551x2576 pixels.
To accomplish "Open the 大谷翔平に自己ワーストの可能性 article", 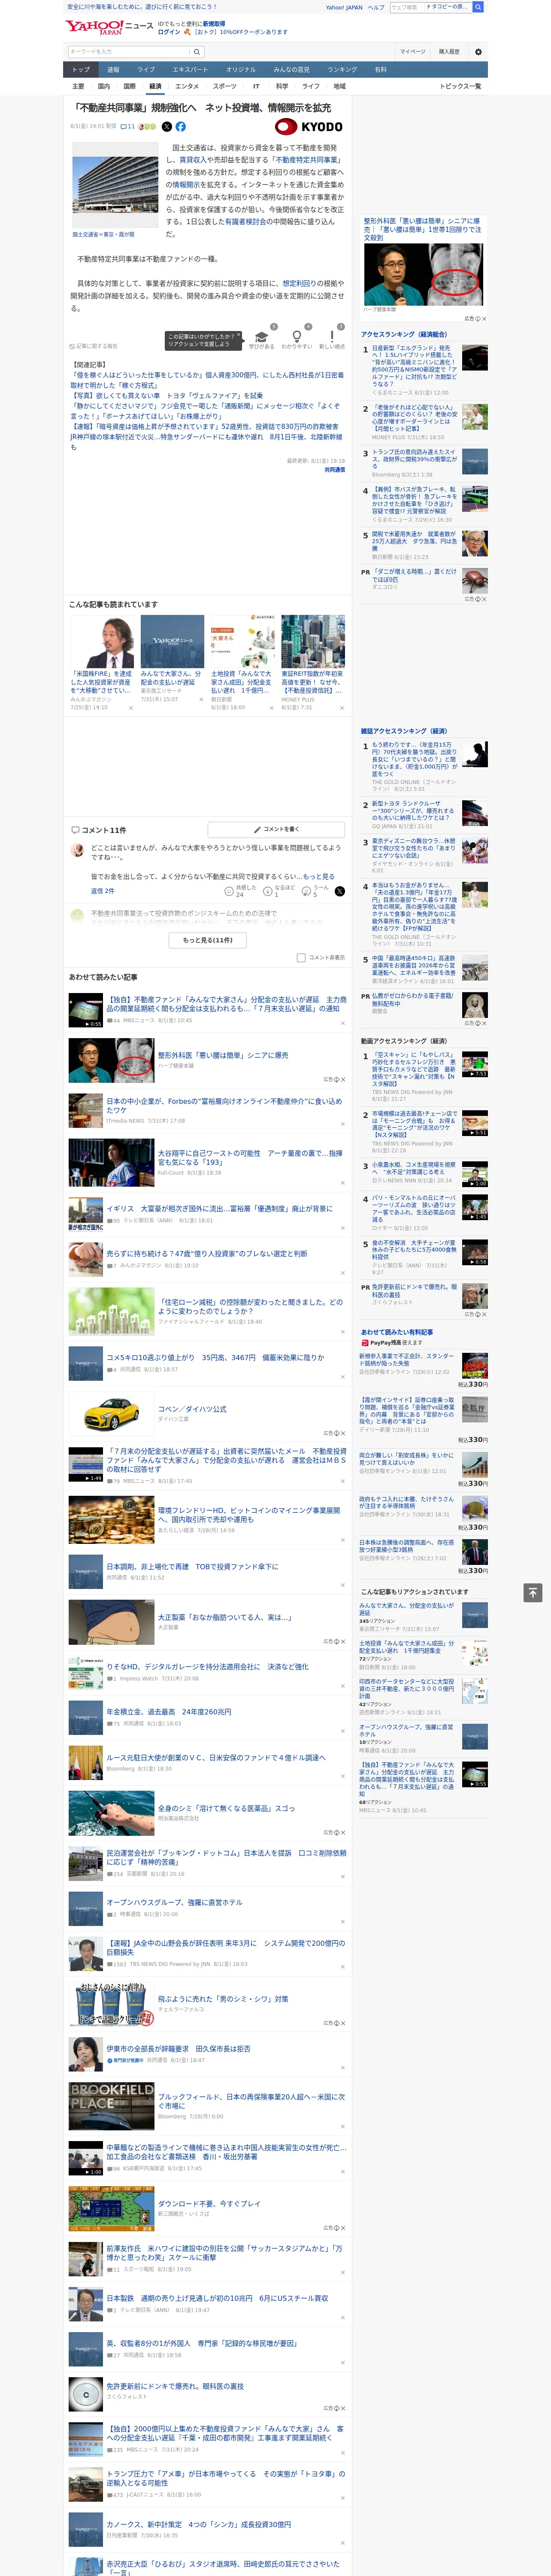I will pos(250,1157).
